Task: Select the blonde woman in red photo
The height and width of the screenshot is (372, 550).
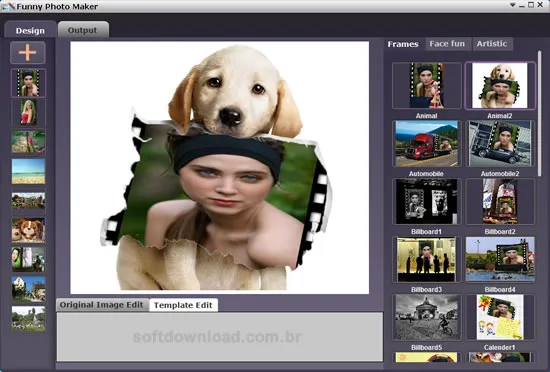Action: [28, 112]
